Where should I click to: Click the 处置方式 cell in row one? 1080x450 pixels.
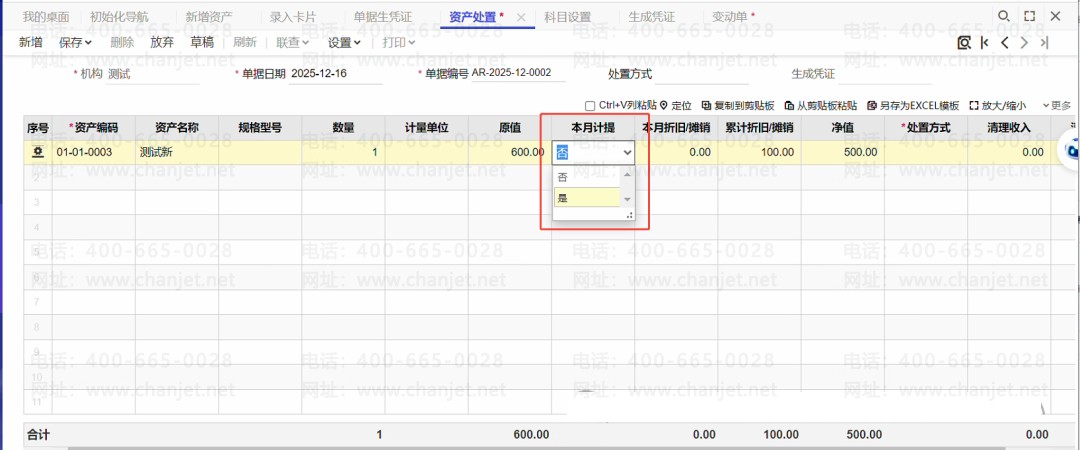pyautogui.click(x=926, y=152)
